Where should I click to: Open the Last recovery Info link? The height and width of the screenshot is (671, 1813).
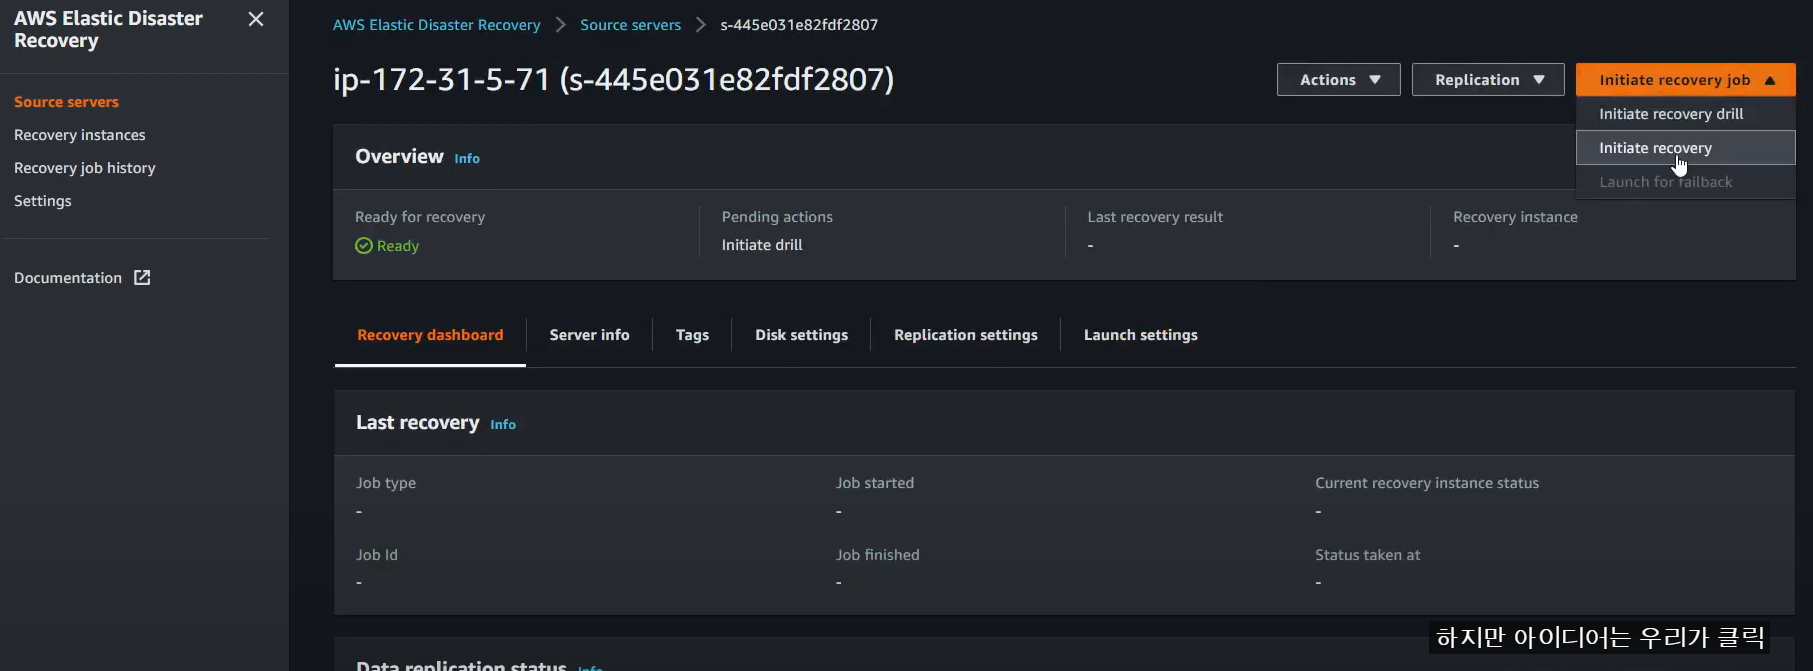(x=503, y=424)
